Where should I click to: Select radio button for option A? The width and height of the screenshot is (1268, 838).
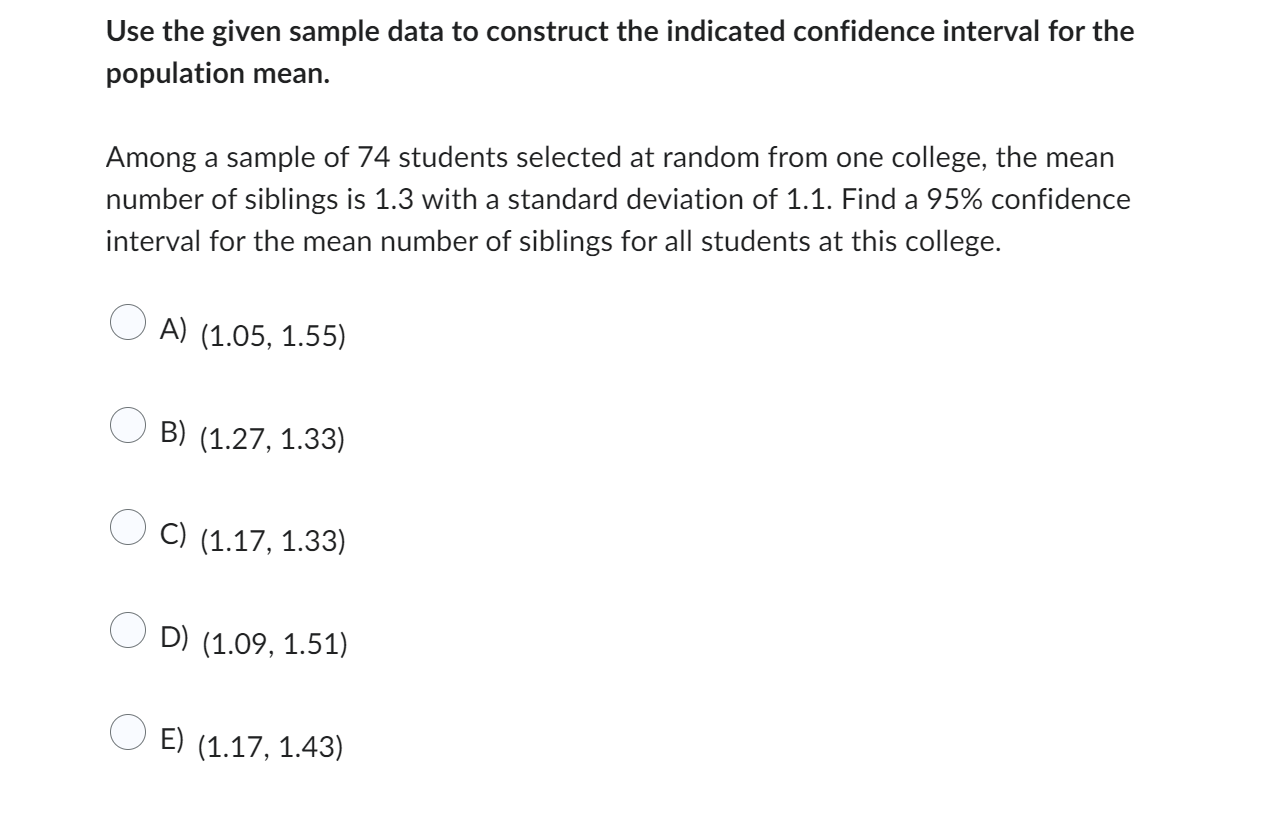point(126,322)
